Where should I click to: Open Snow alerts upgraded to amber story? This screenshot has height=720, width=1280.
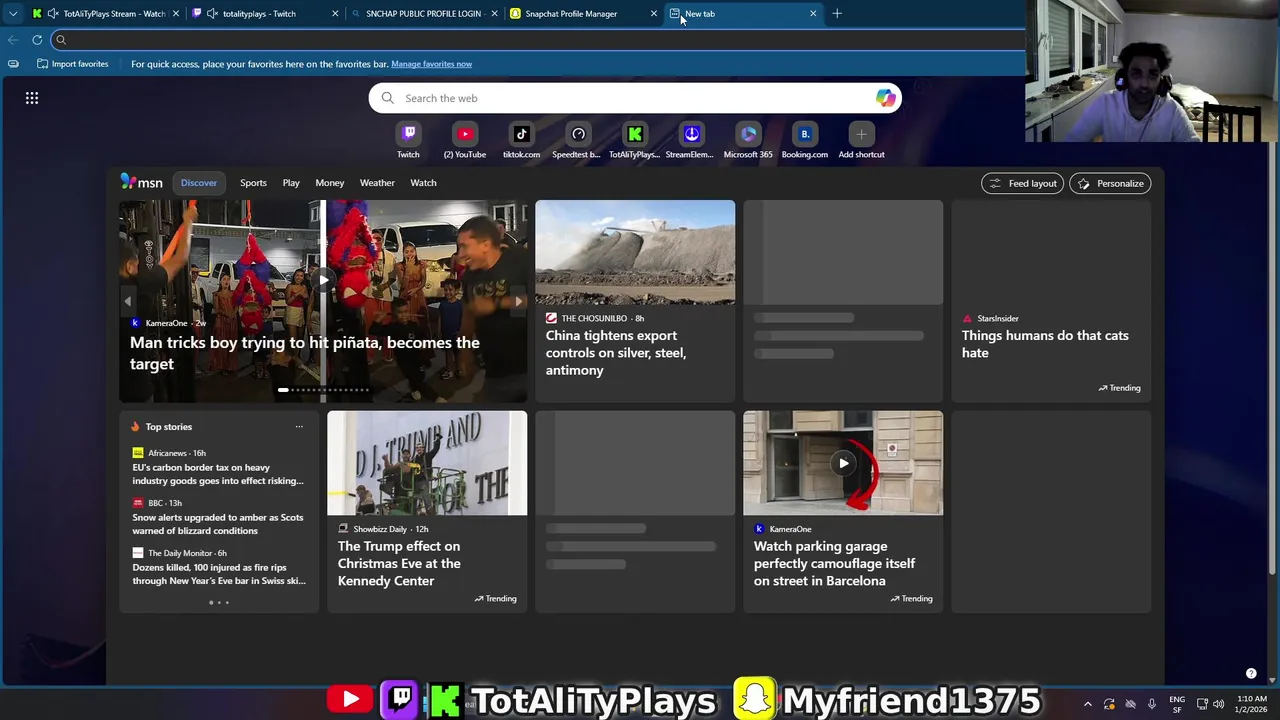tap(218, 524)
